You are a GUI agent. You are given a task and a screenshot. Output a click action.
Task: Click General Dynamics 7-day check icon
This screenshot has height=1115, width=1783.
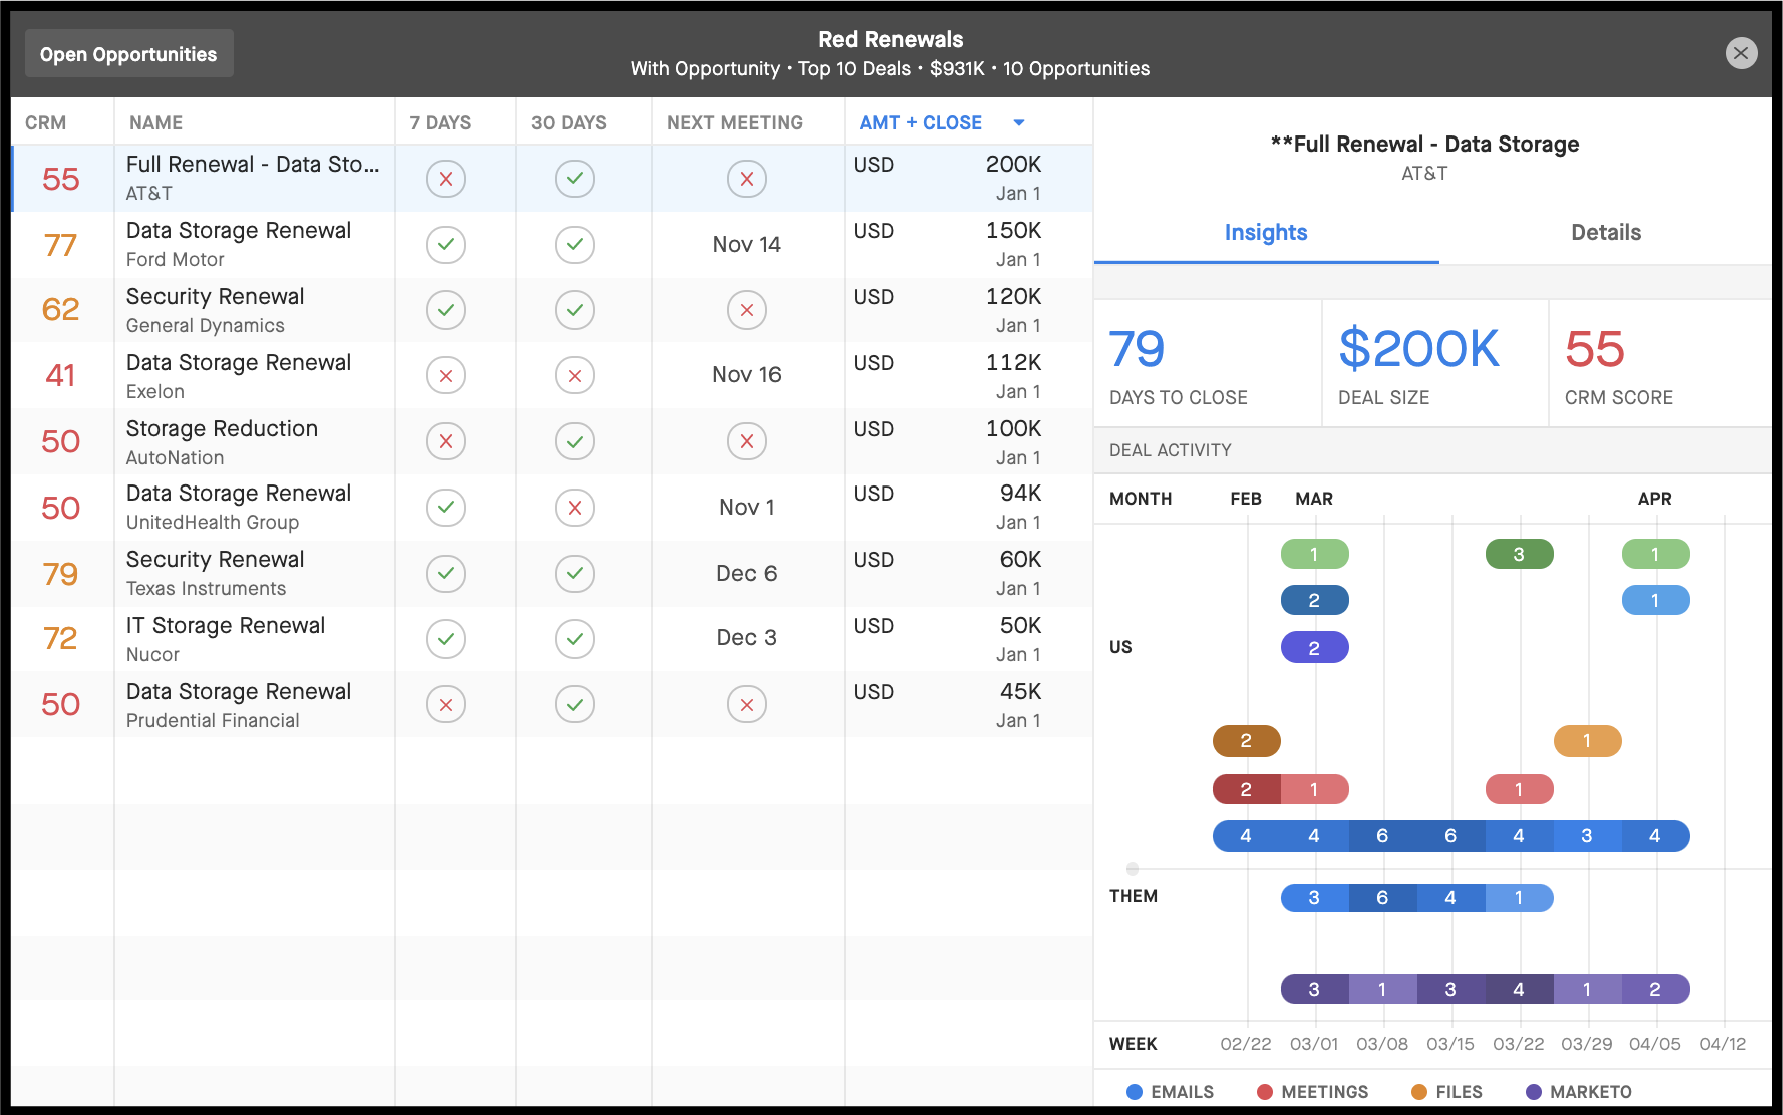coord(446,310)
